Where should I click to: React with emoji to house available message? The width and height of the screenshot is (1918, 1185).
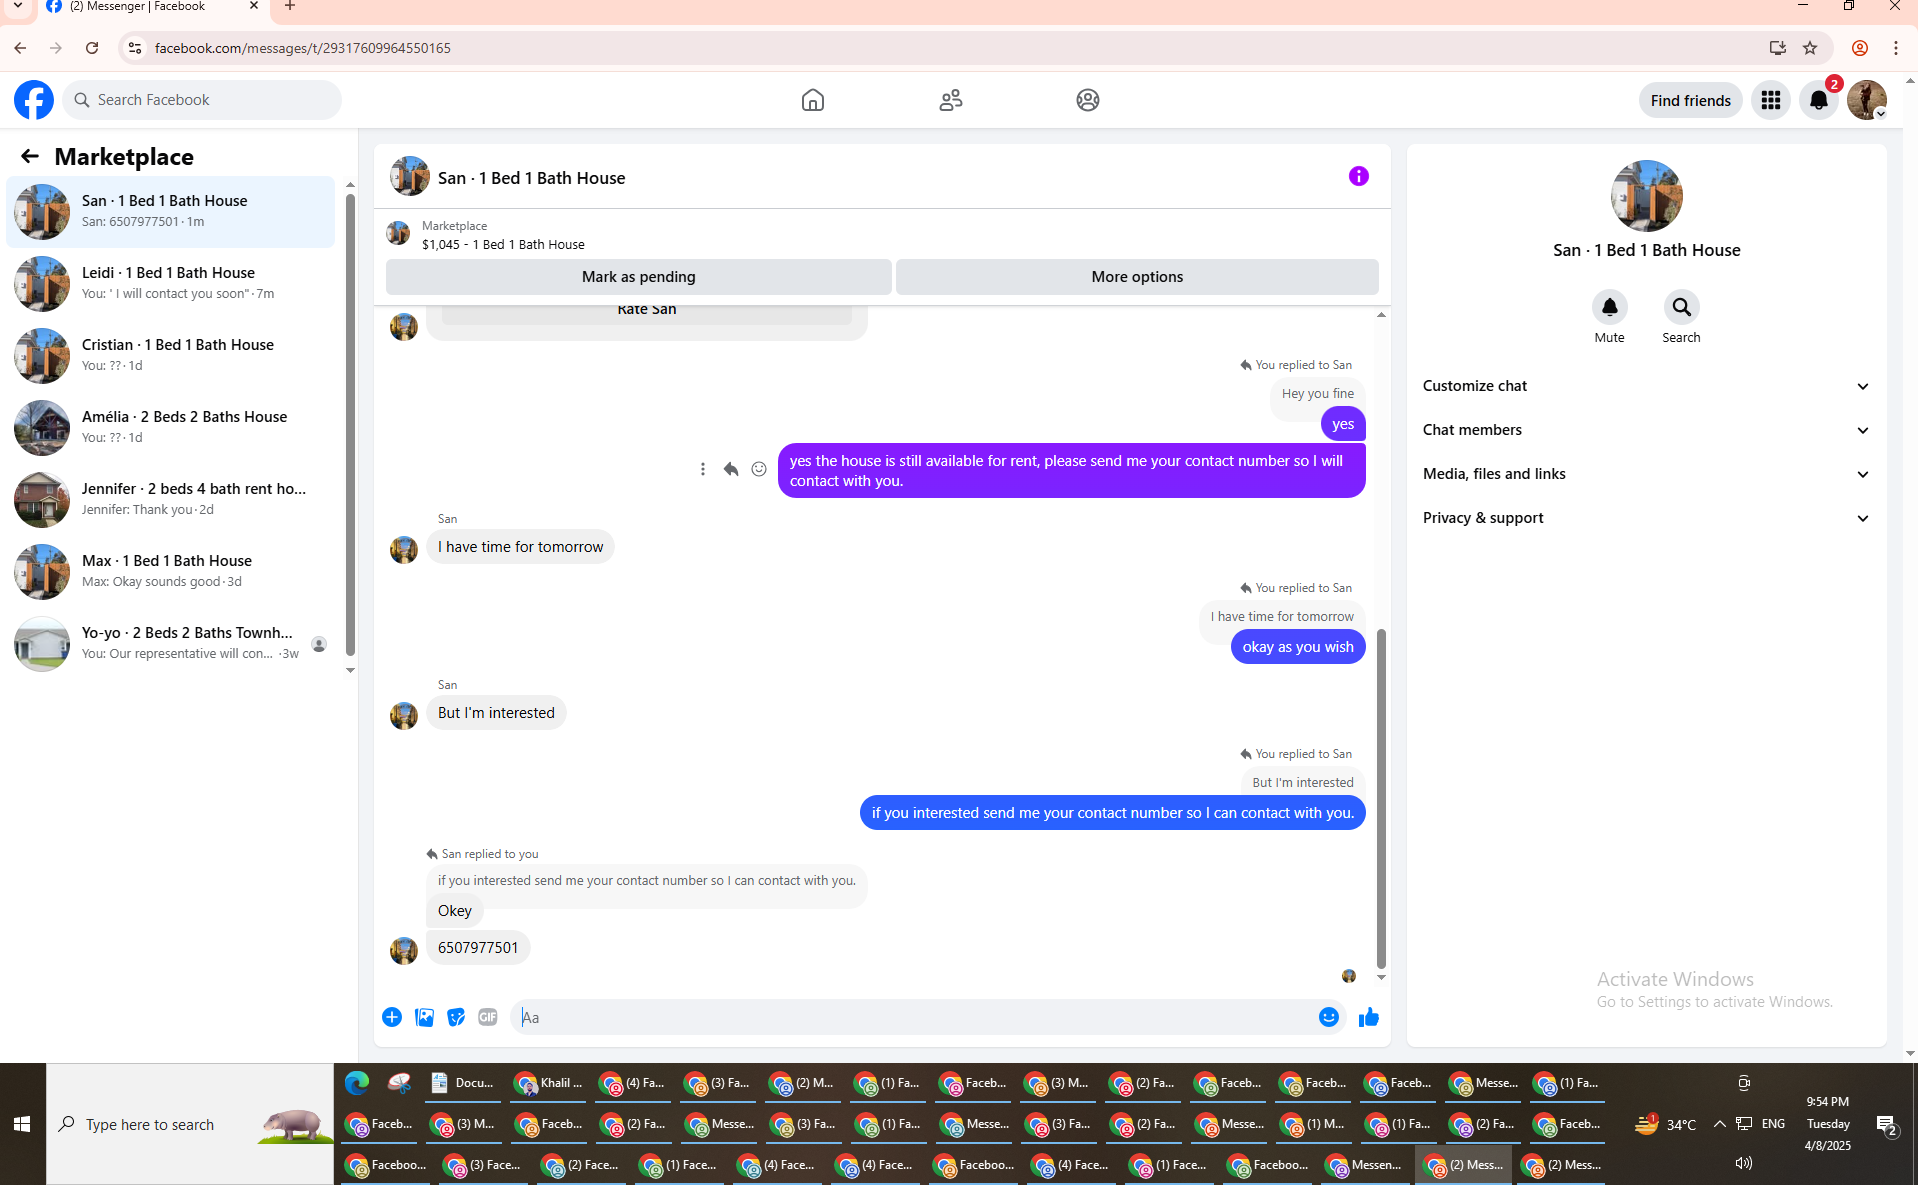(x=759, y=469)
